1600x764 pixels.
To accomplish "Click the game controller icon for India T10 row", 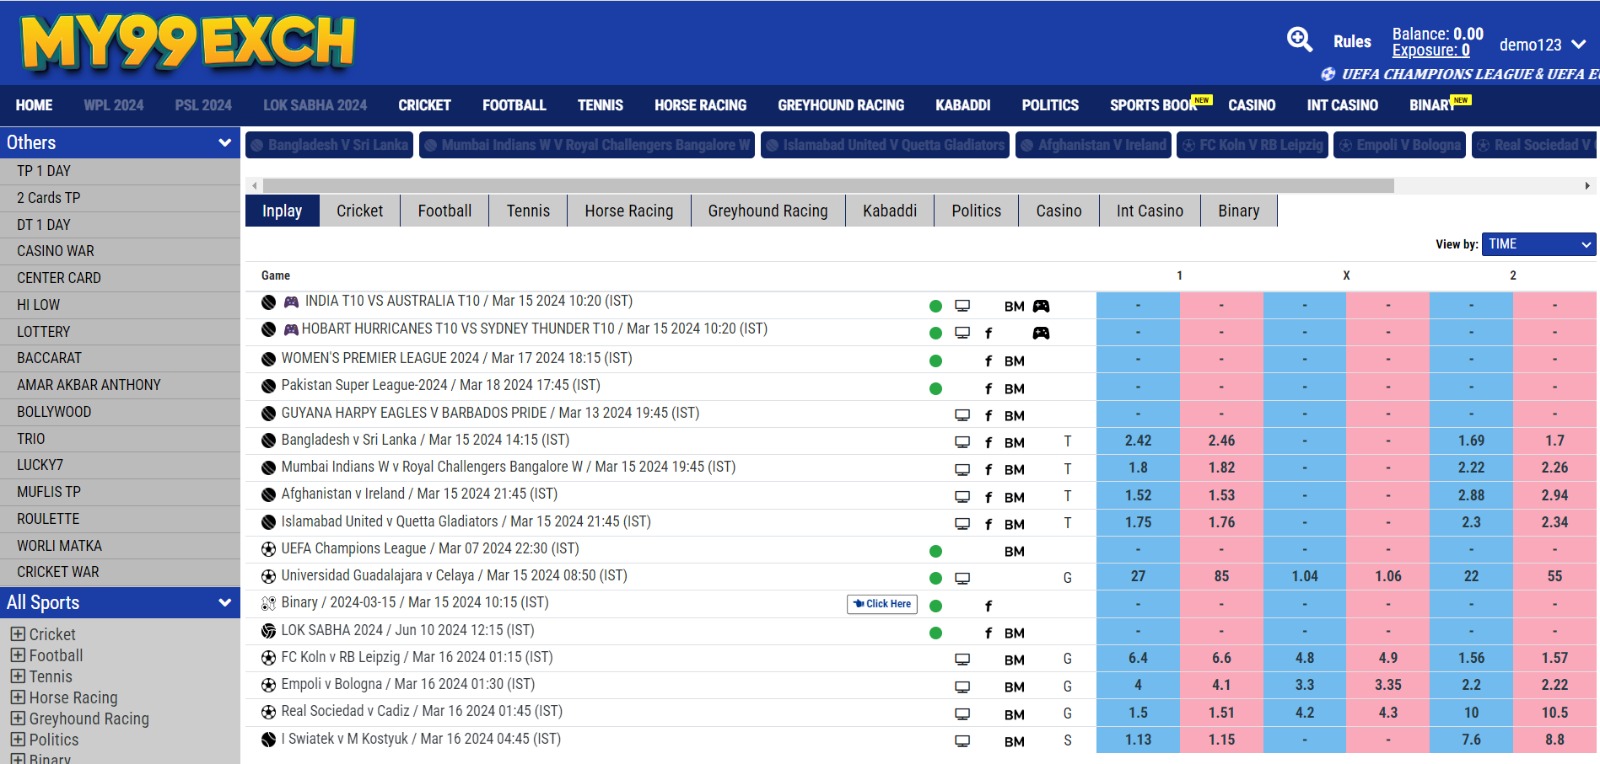I will (x=1041, y=306).
